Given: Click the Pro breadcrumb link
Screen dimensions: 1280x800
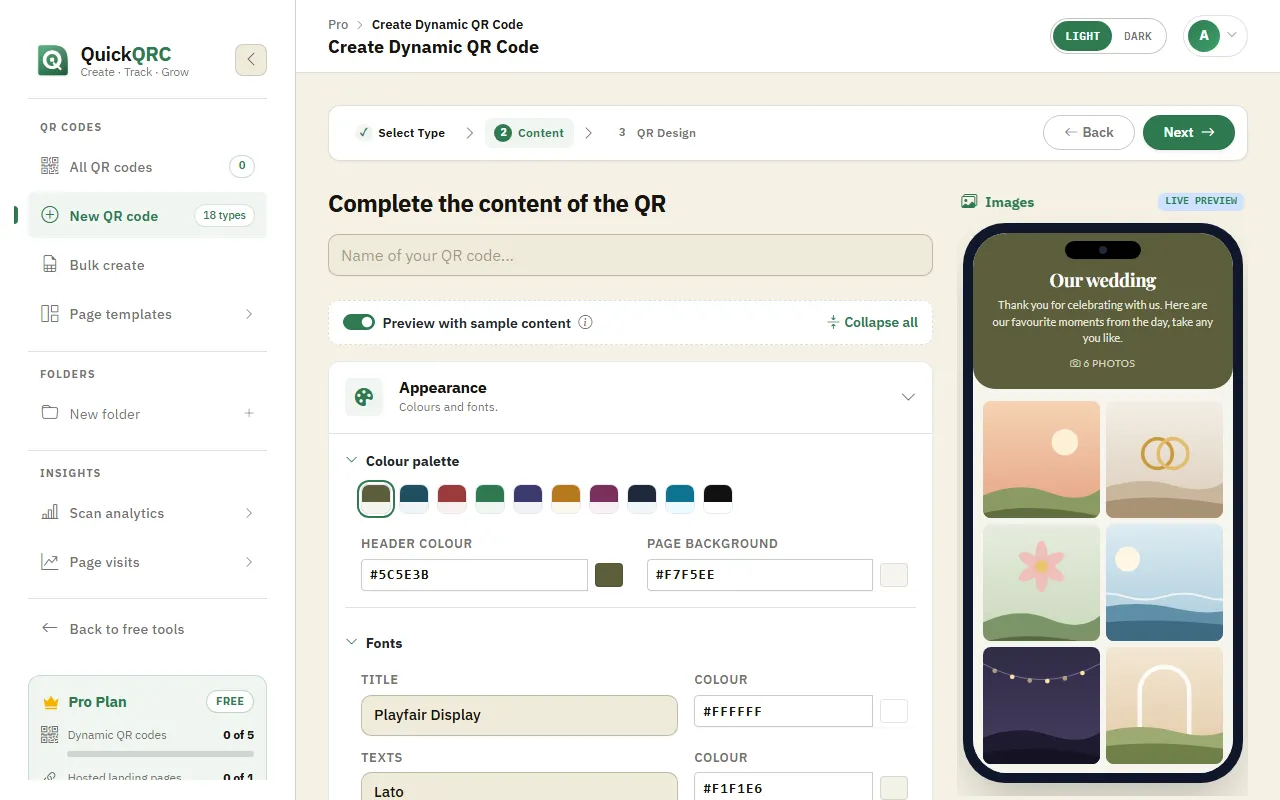Looking at the screenshot, I should click(x=338, y=24).
